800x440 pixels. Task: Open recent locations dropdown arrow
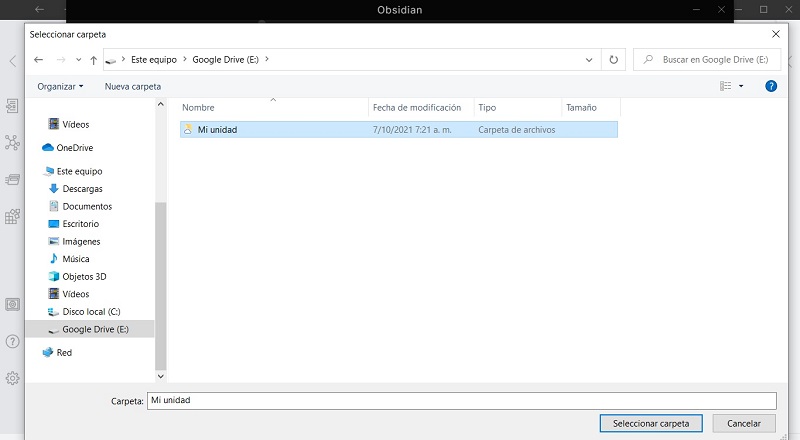point(79,60)
